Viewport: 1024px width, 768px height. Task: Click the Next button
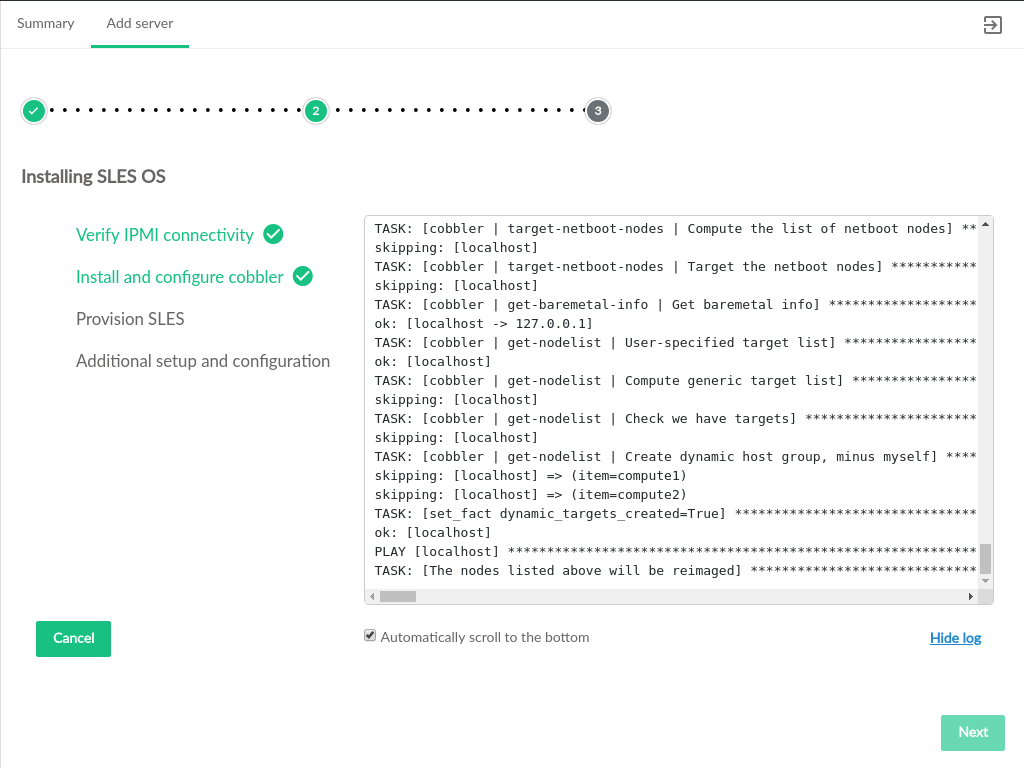972,732
